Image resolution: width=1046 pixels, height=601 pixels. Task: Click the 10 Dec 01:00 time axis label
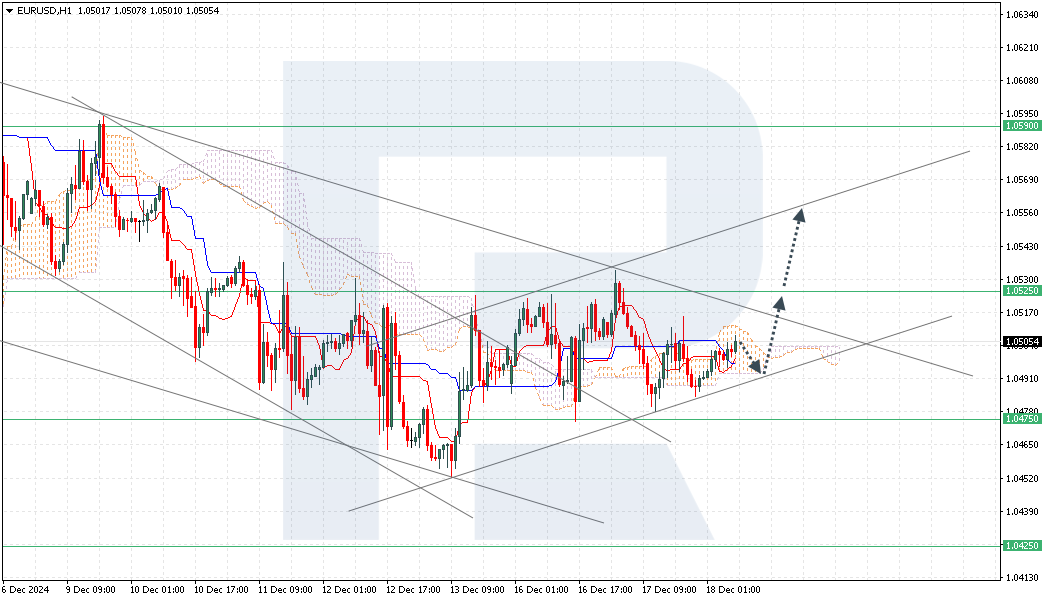coord(157,590)
